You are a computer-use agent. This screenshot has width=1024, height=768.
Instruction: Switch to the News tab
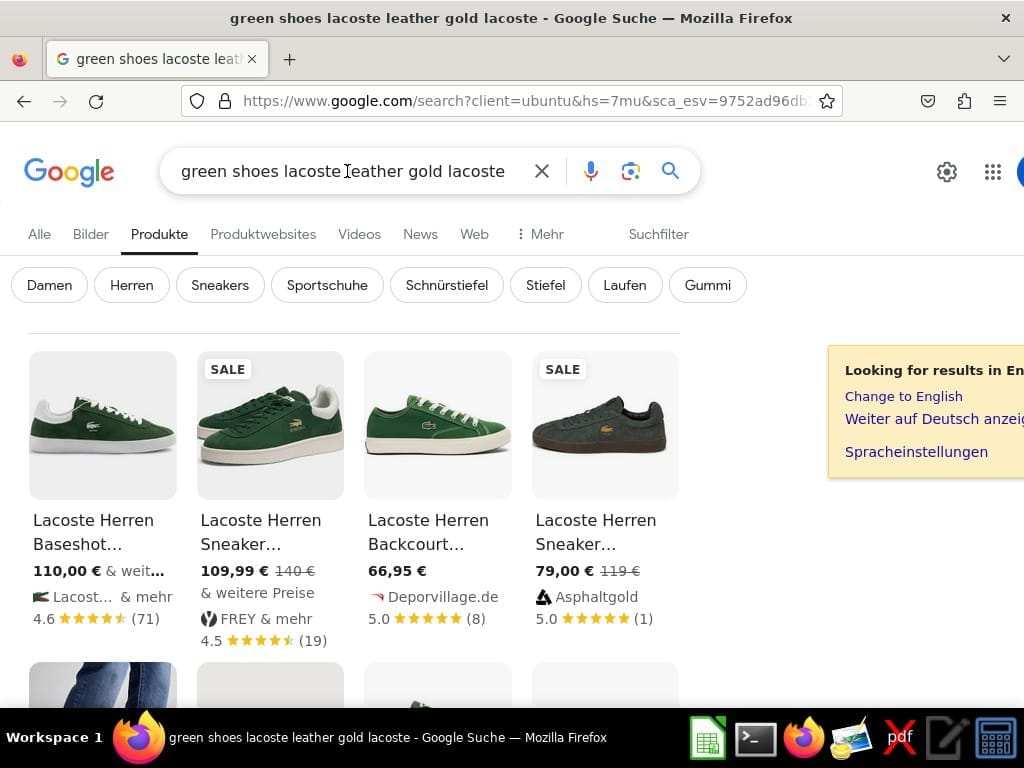[420, 234]
